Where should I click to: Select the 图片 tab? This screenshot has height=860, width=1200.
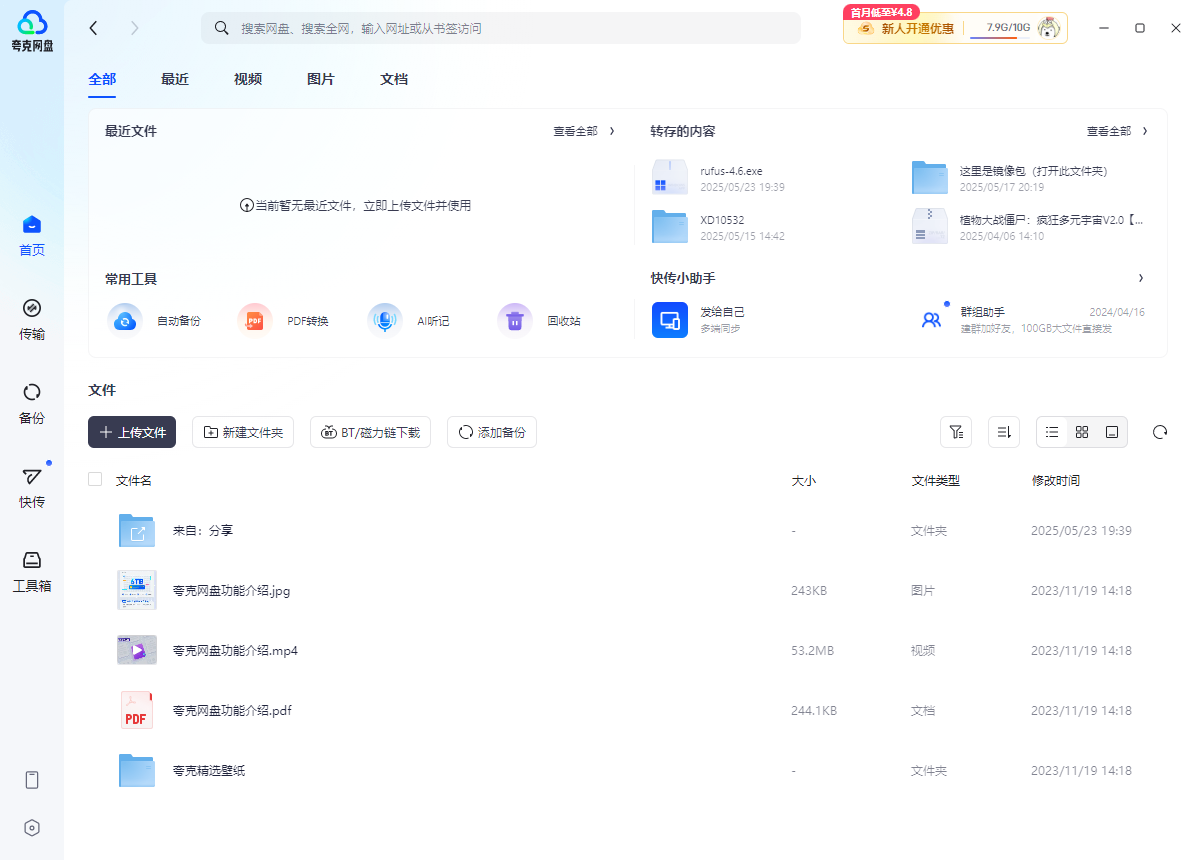tap(321, 79)
